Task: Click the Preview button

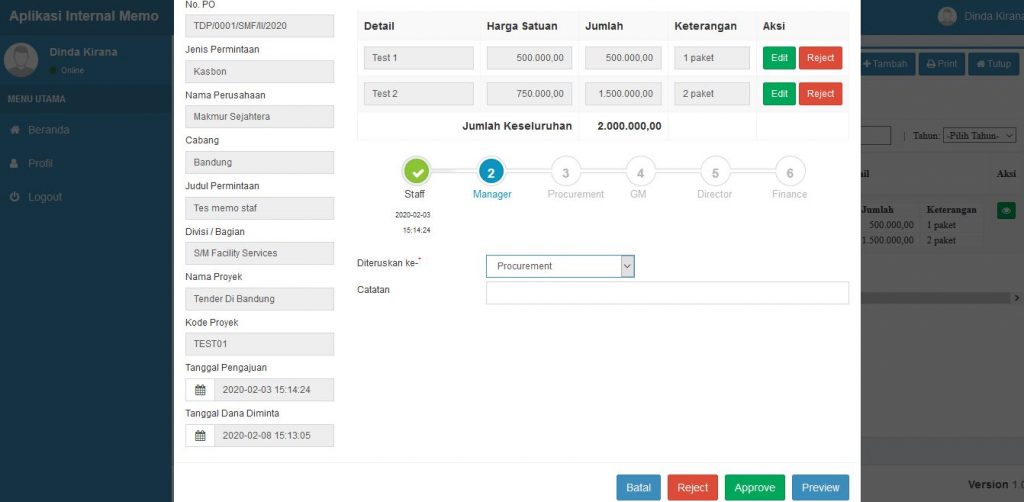Action: (820, 488)
